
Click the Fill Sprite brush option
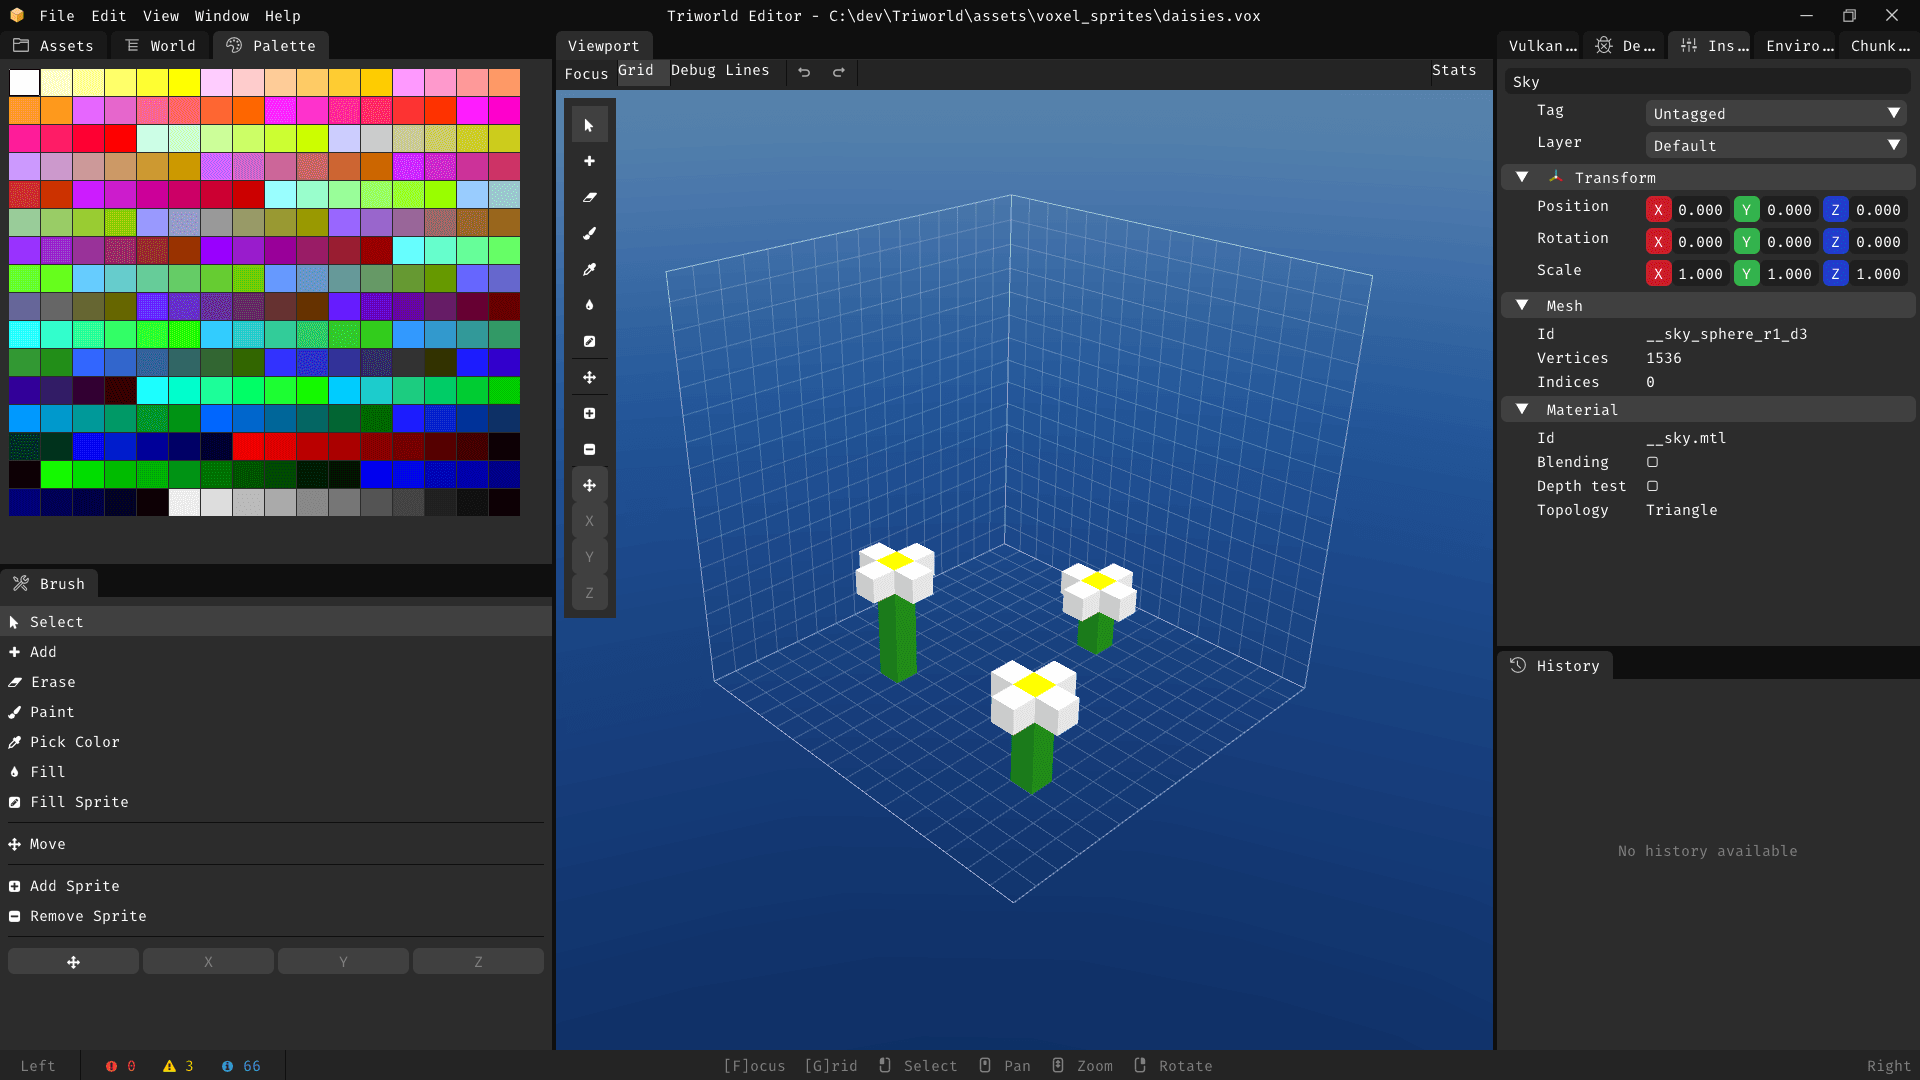pyautogui.click(x=79, y=802)
